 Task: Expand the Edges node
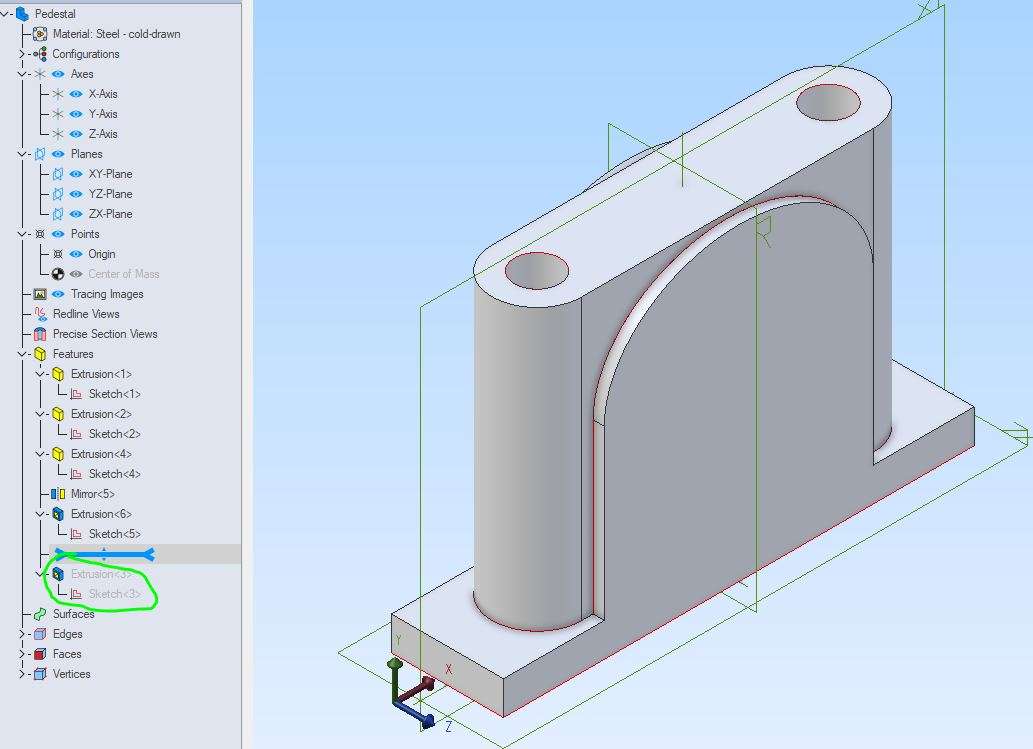pyautogui.click(x=22, y=634)
